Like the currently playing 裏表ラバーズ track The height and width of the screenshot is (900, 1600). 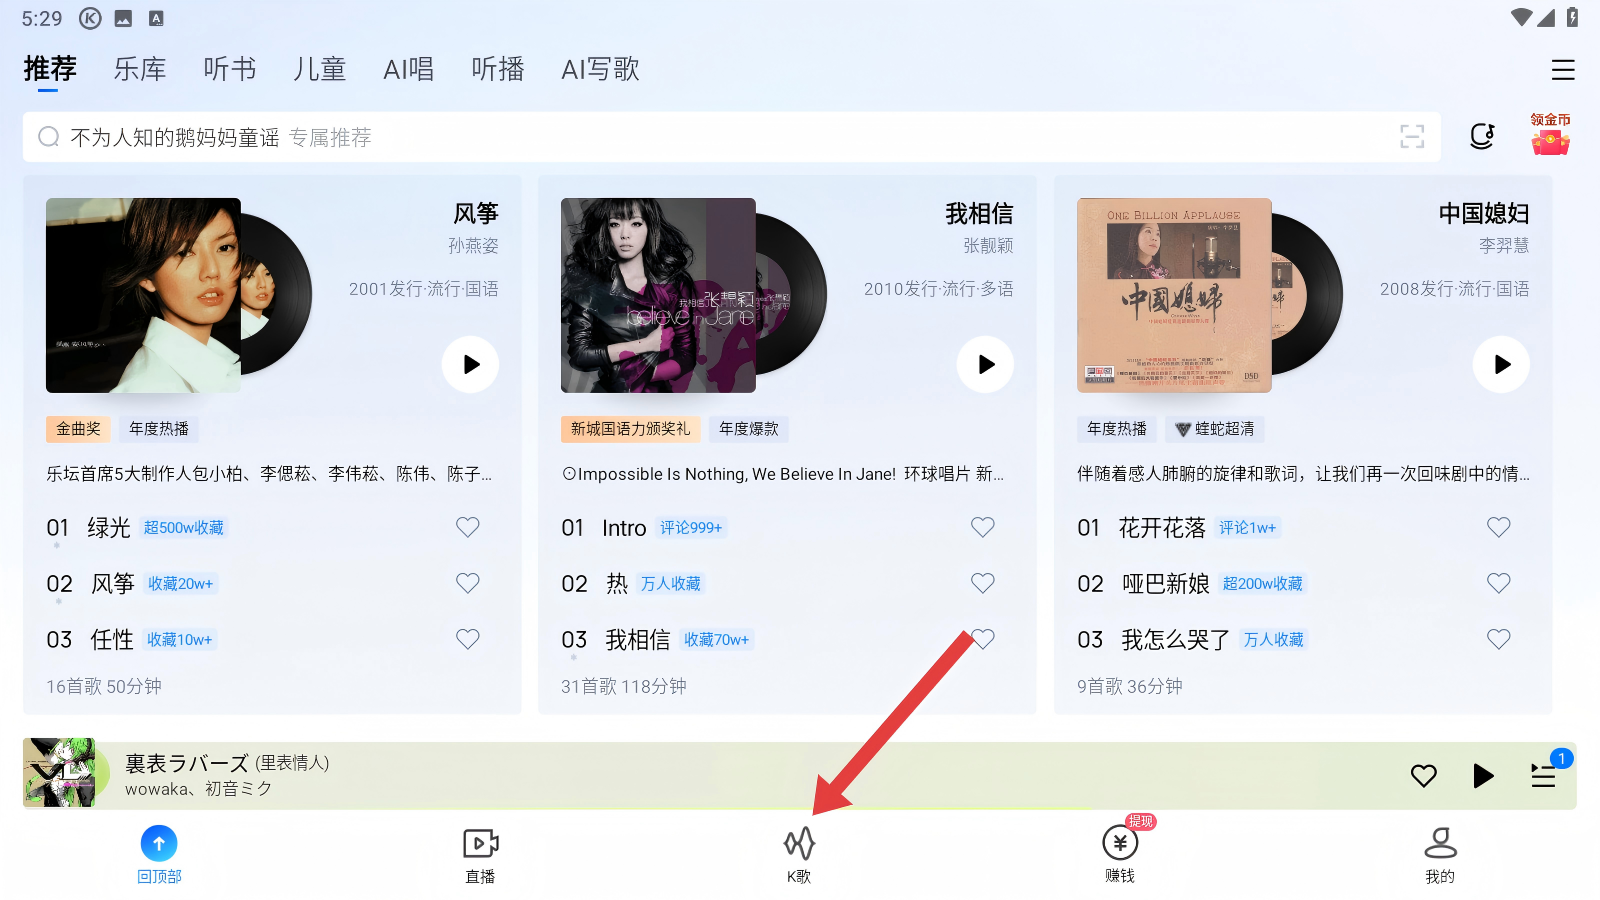point(1424,775)
